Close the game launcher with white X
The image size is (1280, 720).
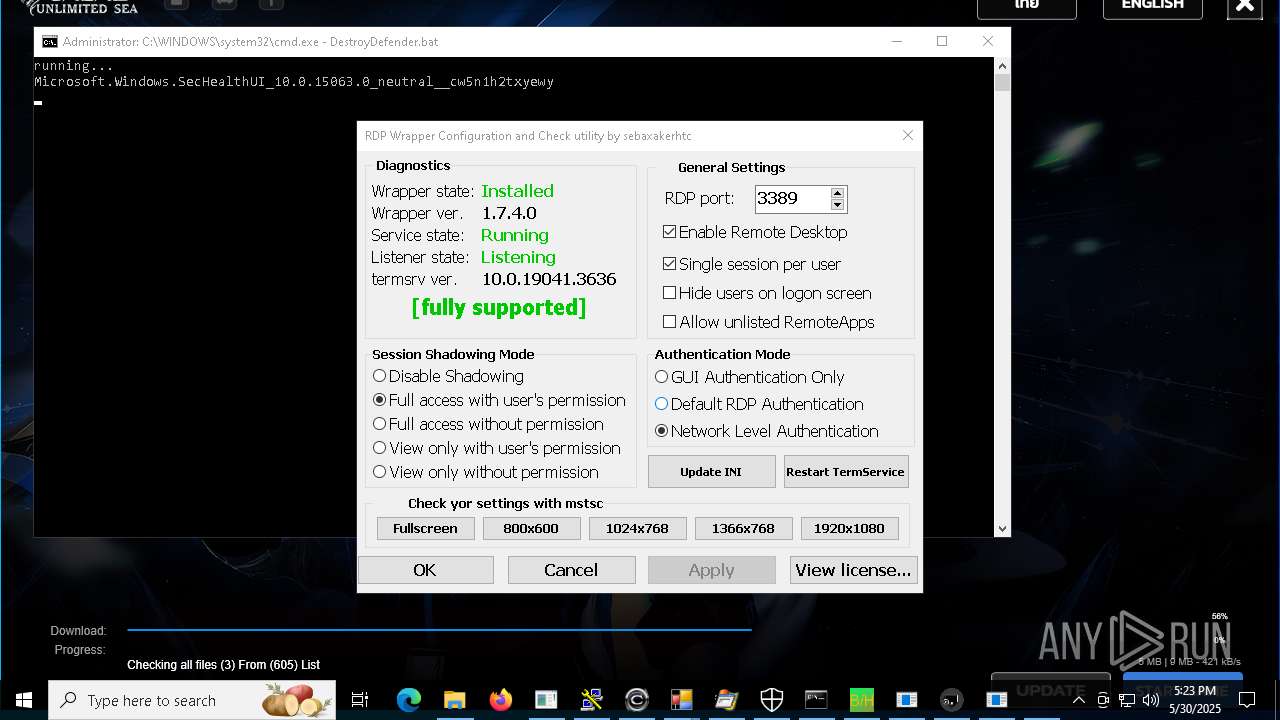(1245, 6)
